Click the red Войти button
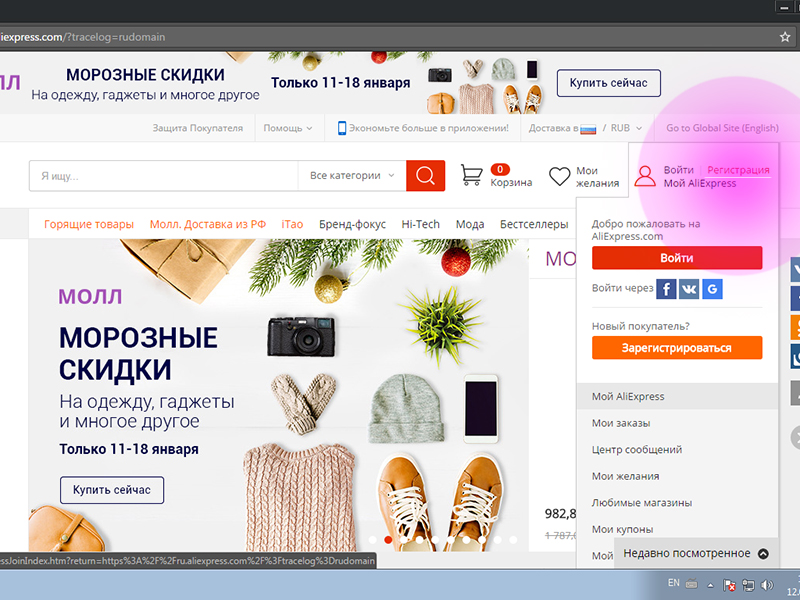This screenshot has width=800, height=600. pyautogui.click(x=677, y=258)
